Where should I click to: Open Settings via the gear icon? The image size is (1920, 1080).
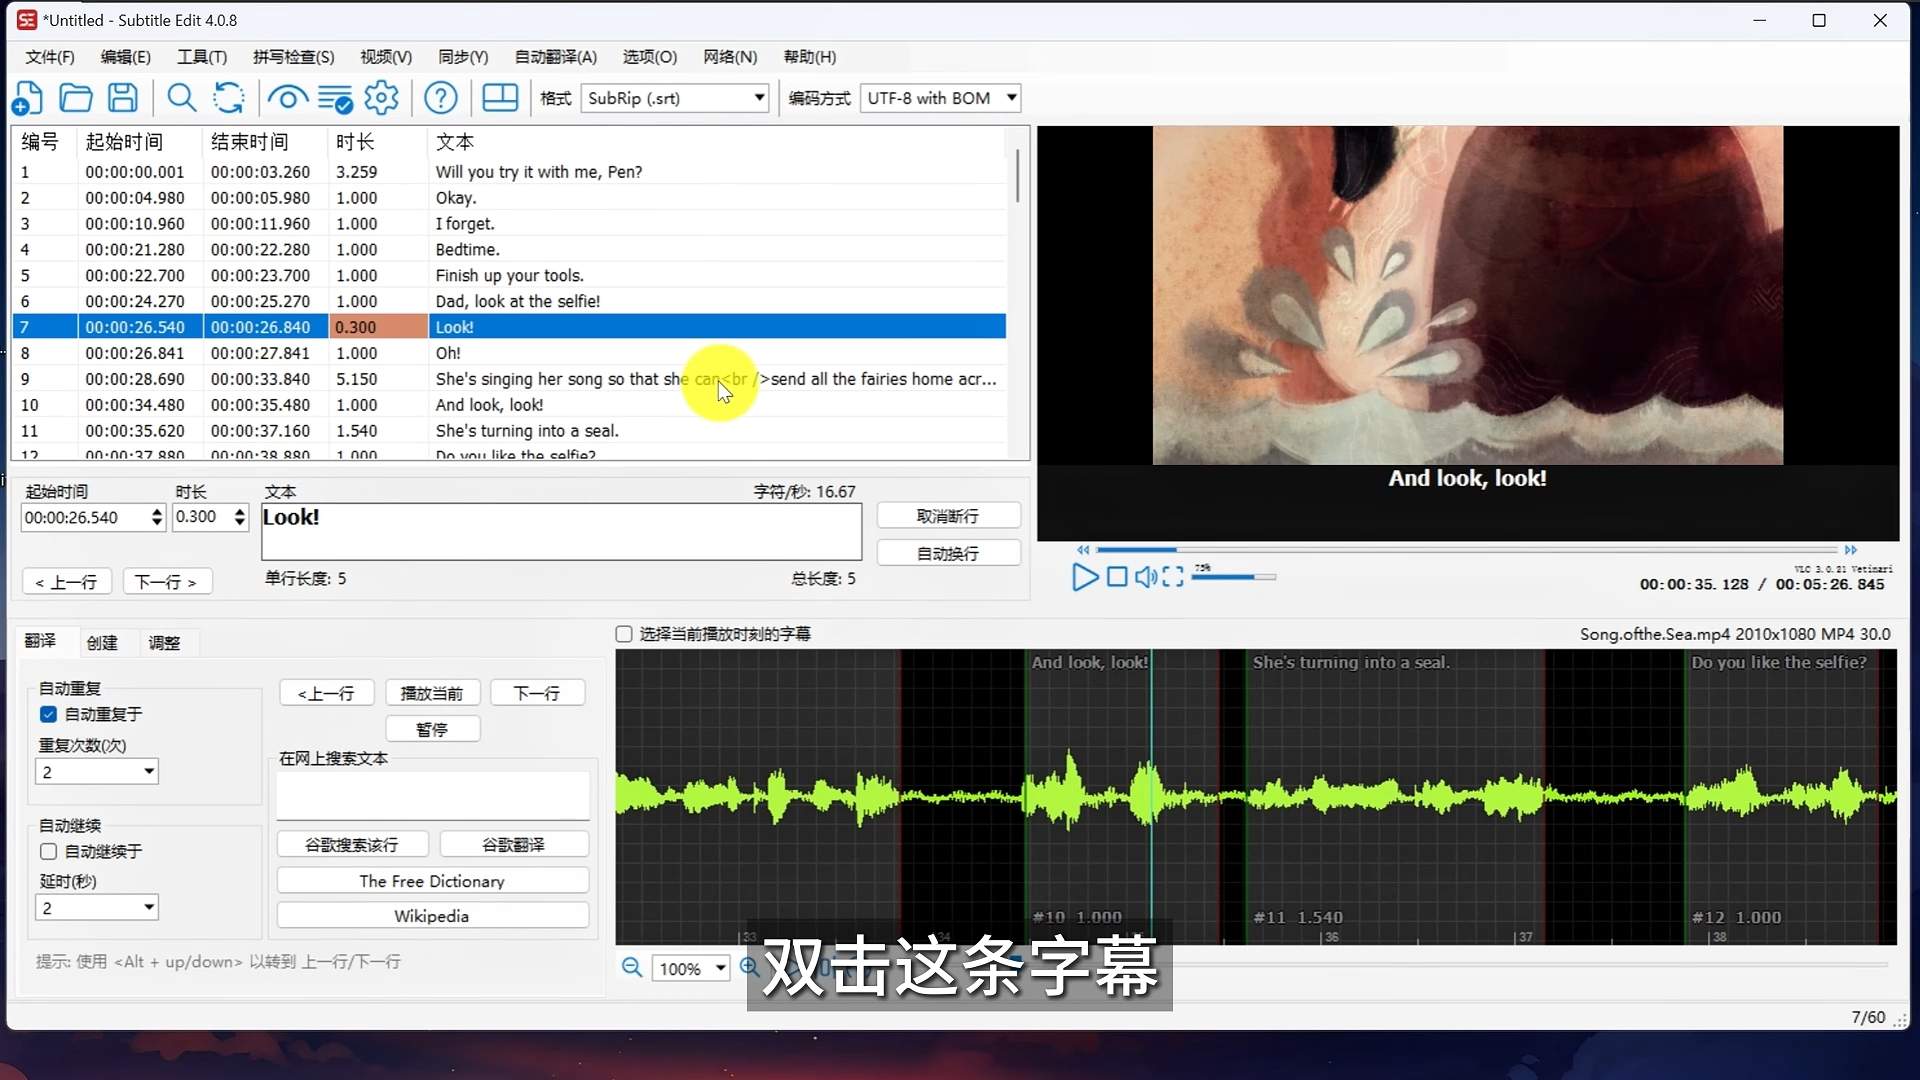[x=381, y=98]
